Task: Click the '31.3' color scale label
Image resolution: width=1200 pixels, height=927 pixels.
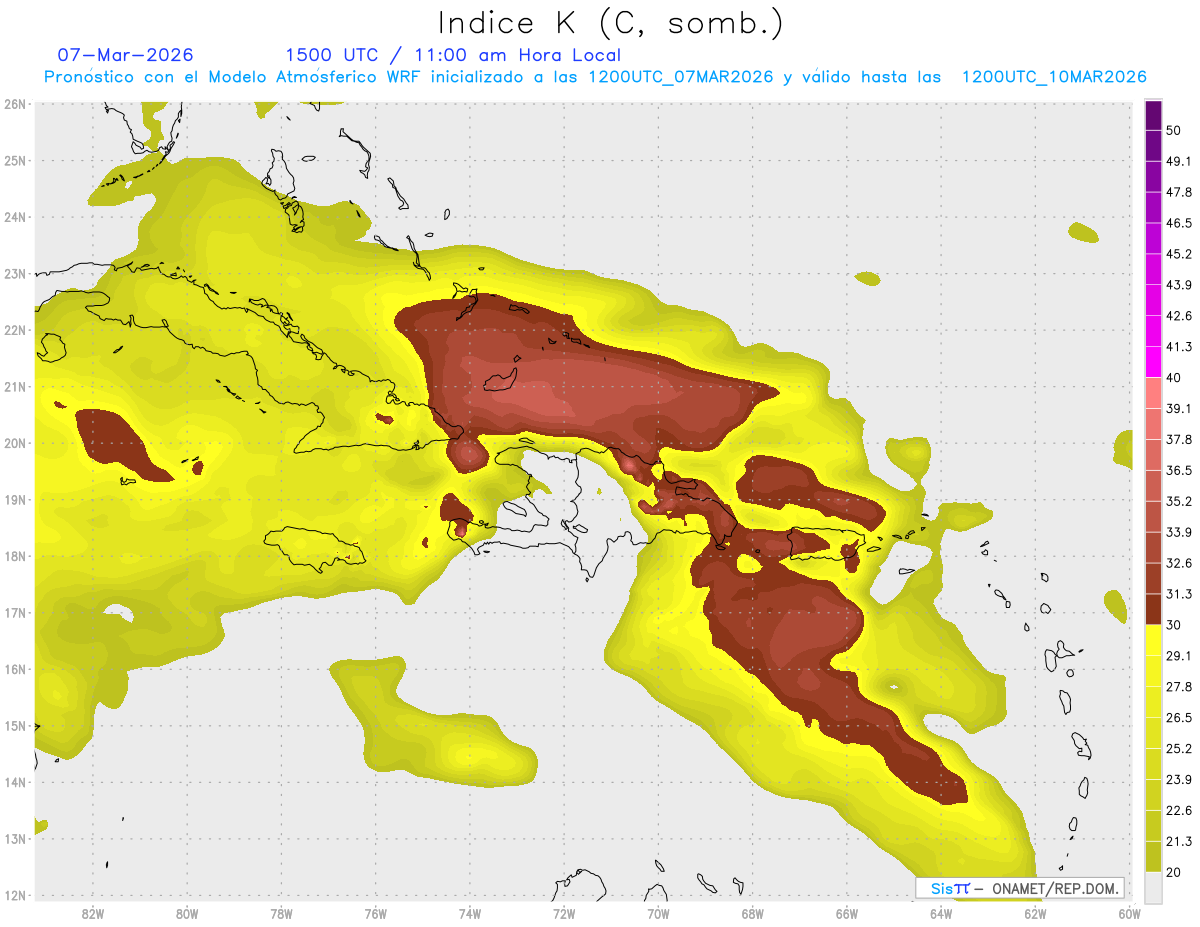Action: coord(1179,594)
